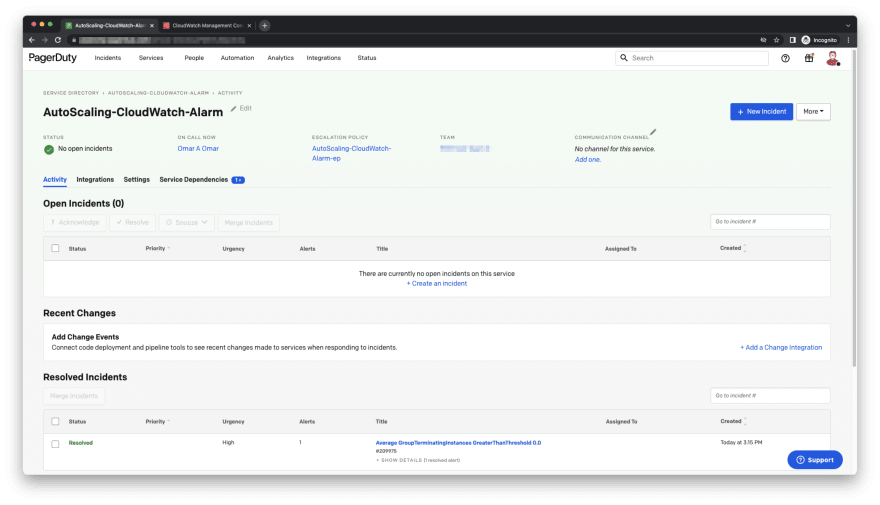Image resolution: width=880 pixels, height=505 pixels.
Task: Open the Status nav item
Action: pos(366,58)
